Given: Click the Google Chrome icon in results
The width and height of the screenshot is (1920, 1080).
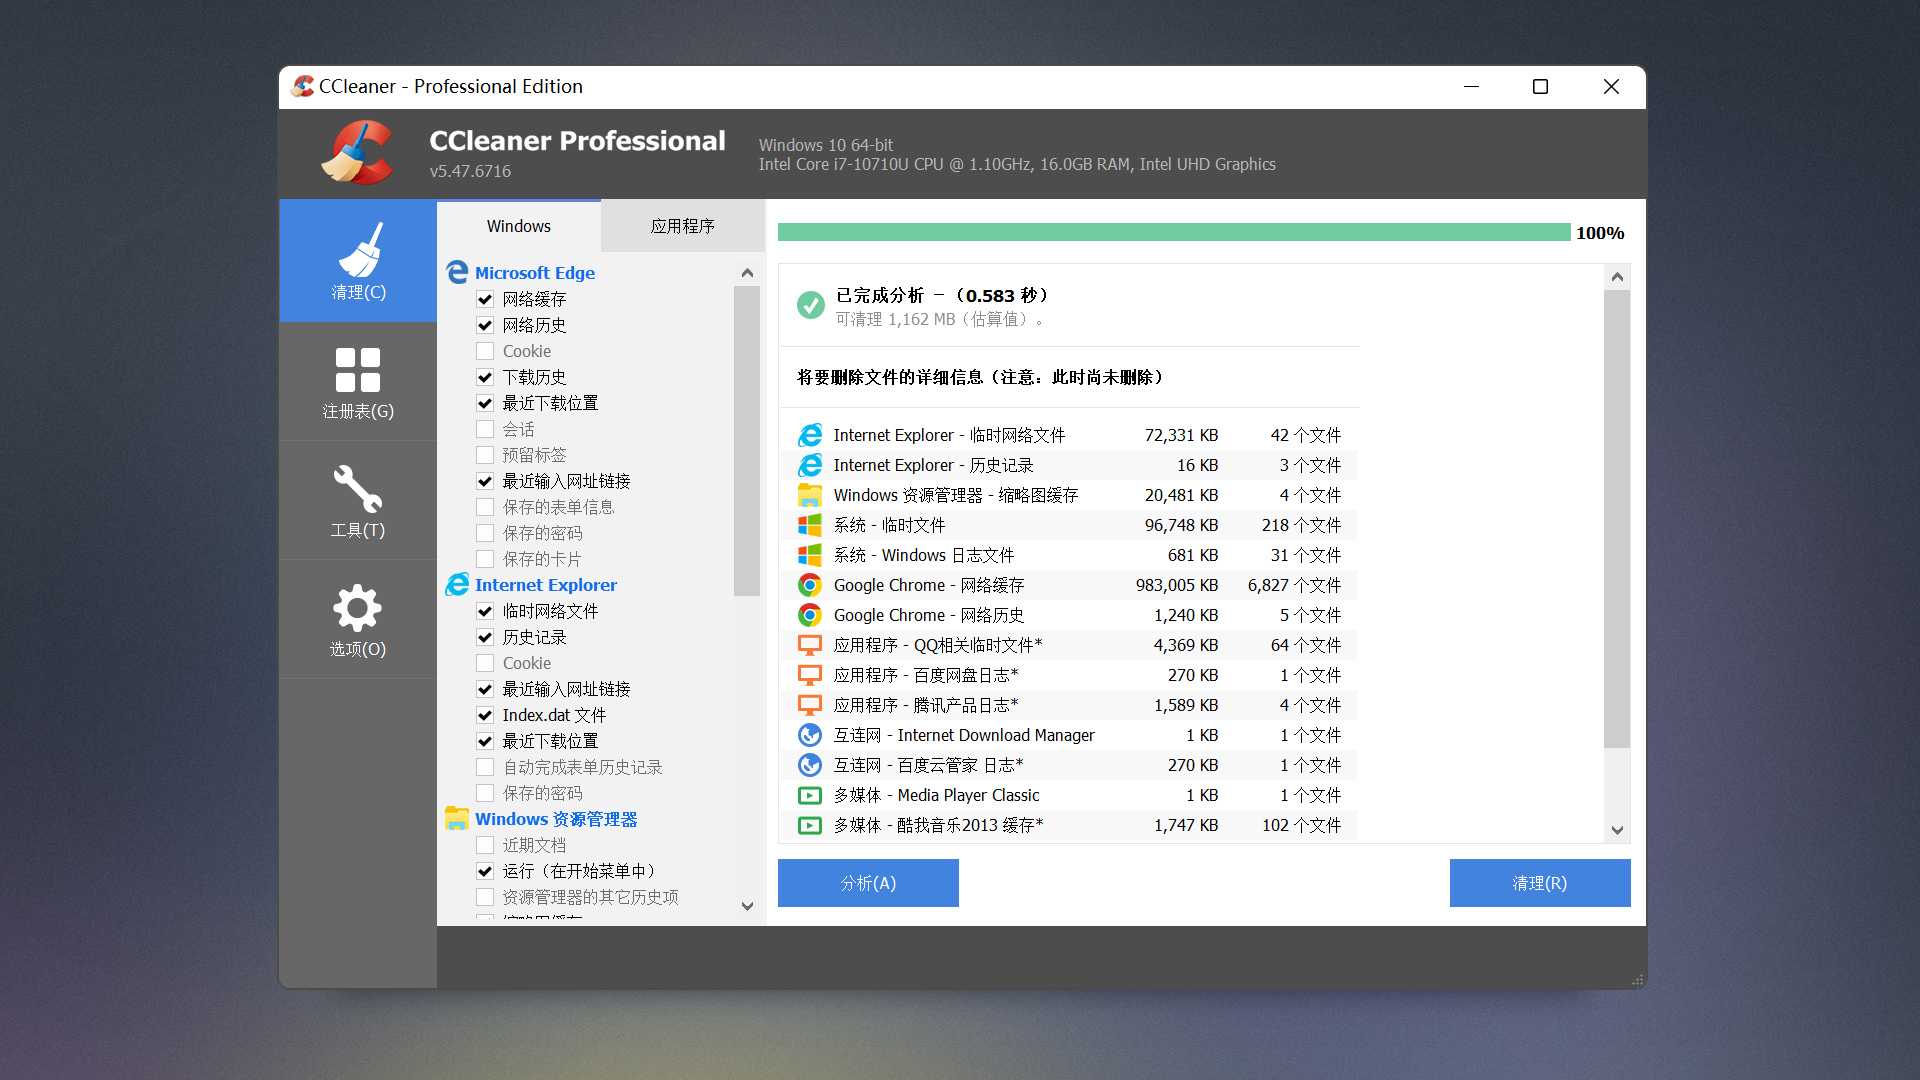Looking at the screenshot, I should (x=810, y=585).
